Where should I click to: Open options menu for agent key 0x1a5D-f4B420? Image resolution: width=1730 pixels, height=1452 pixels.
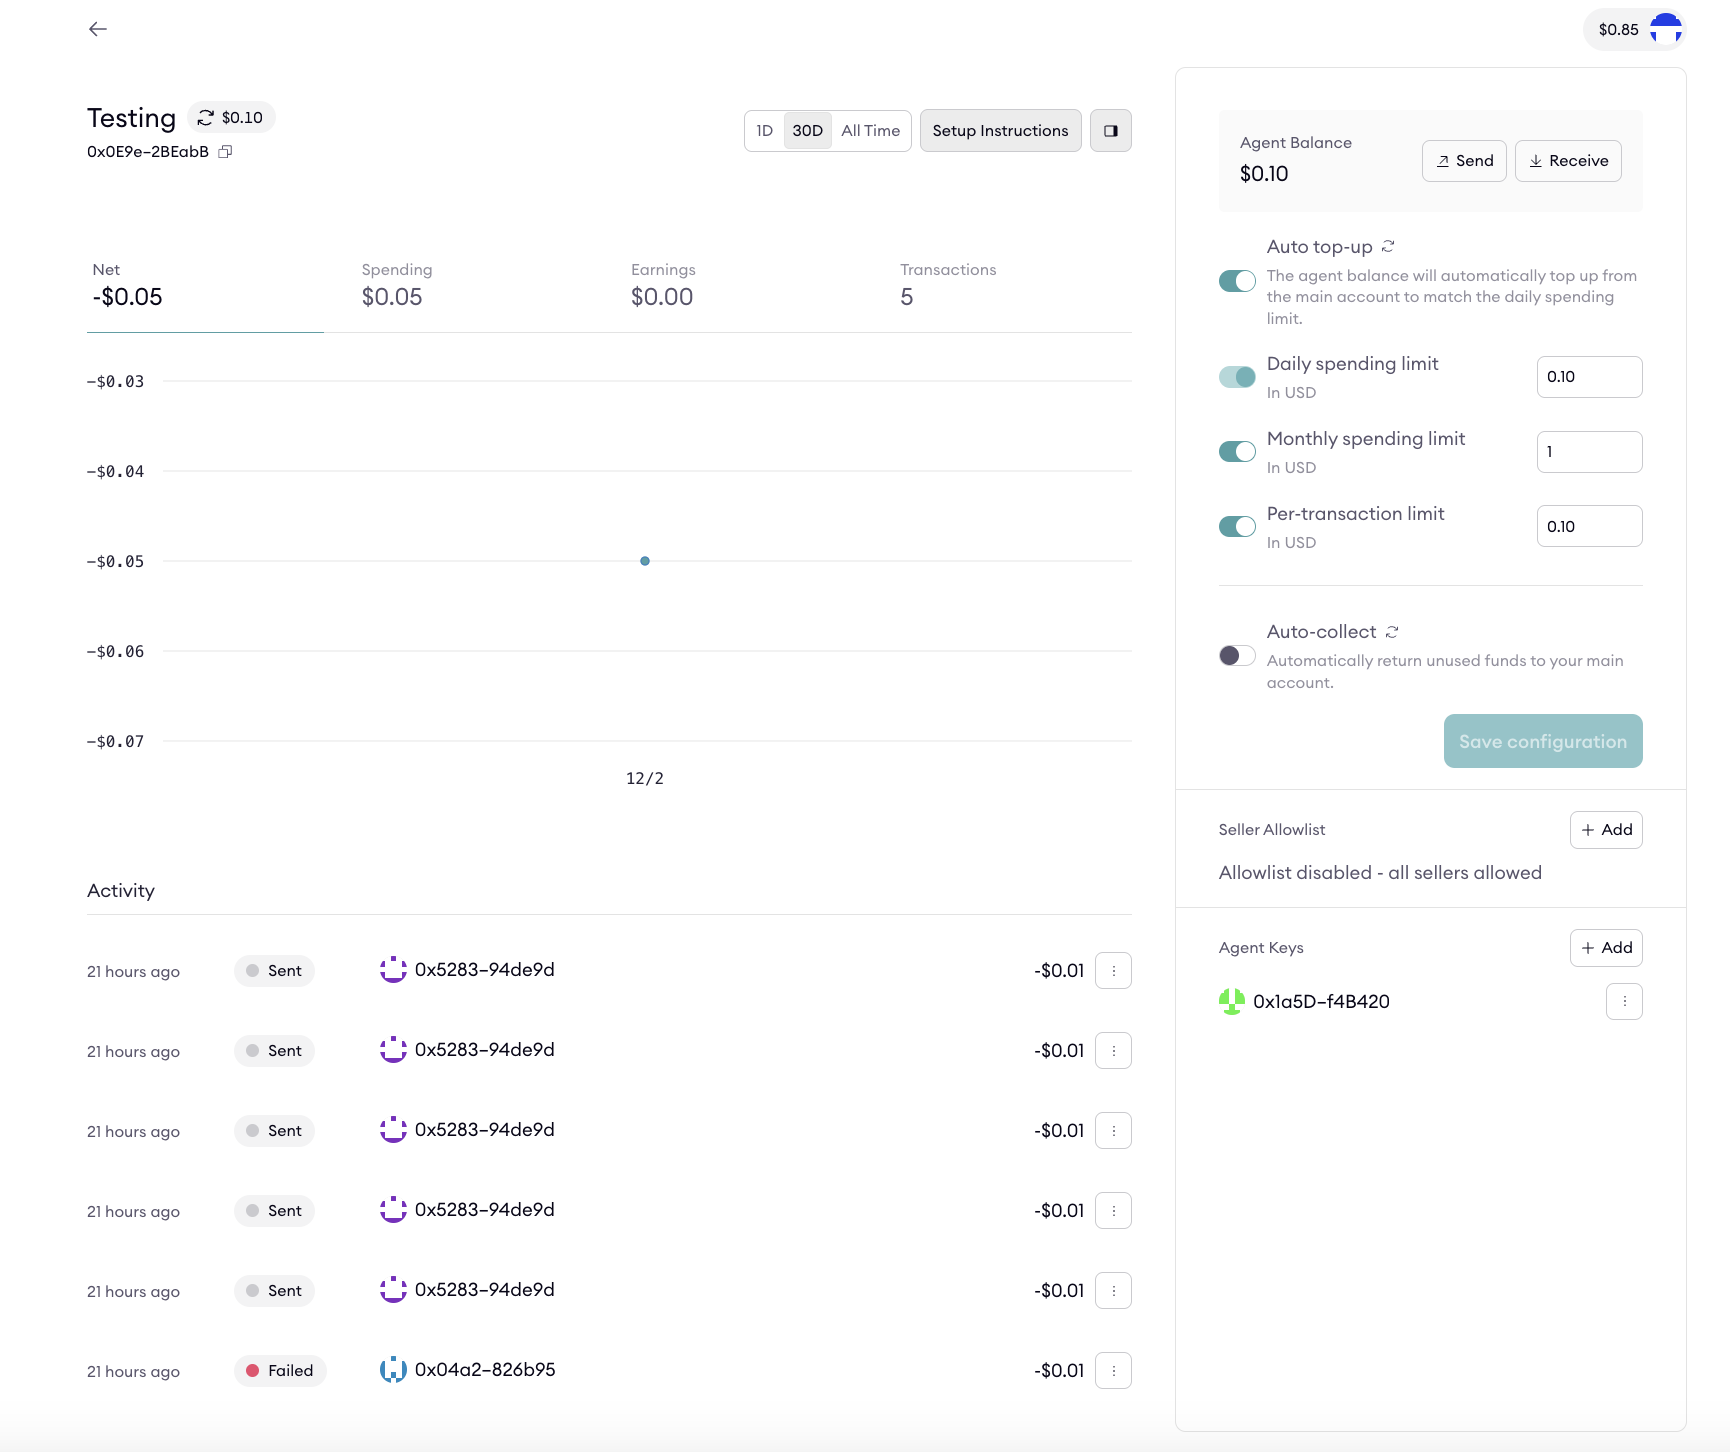point(1624,1001)
